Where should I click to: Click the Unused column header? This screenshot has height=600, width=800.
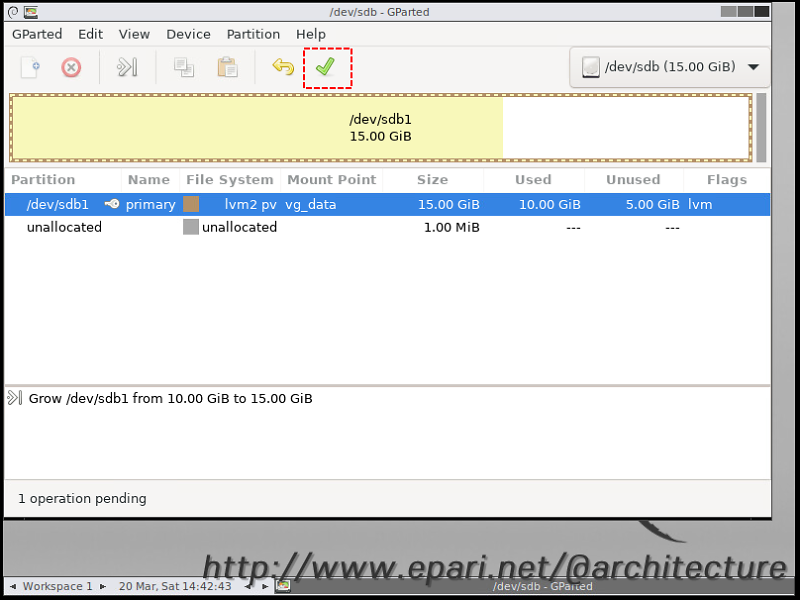(x=634, y=180)
